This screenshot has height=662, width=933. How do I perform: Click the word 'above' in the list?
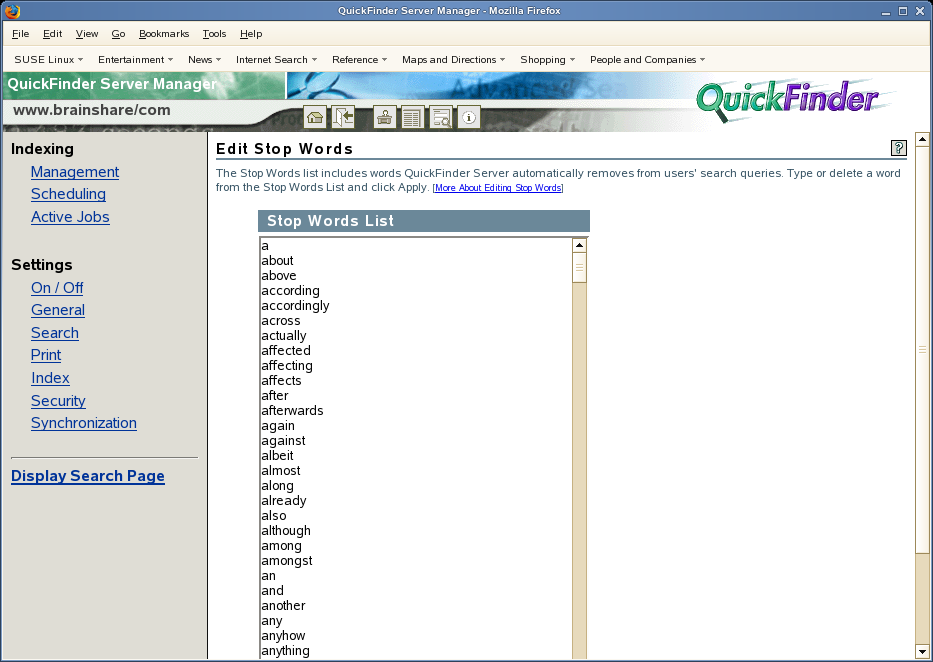278,275
